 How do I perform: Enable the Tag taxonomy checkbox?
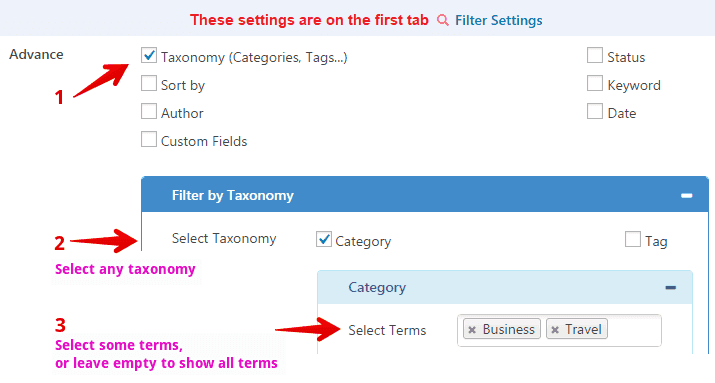coord(632,239)
